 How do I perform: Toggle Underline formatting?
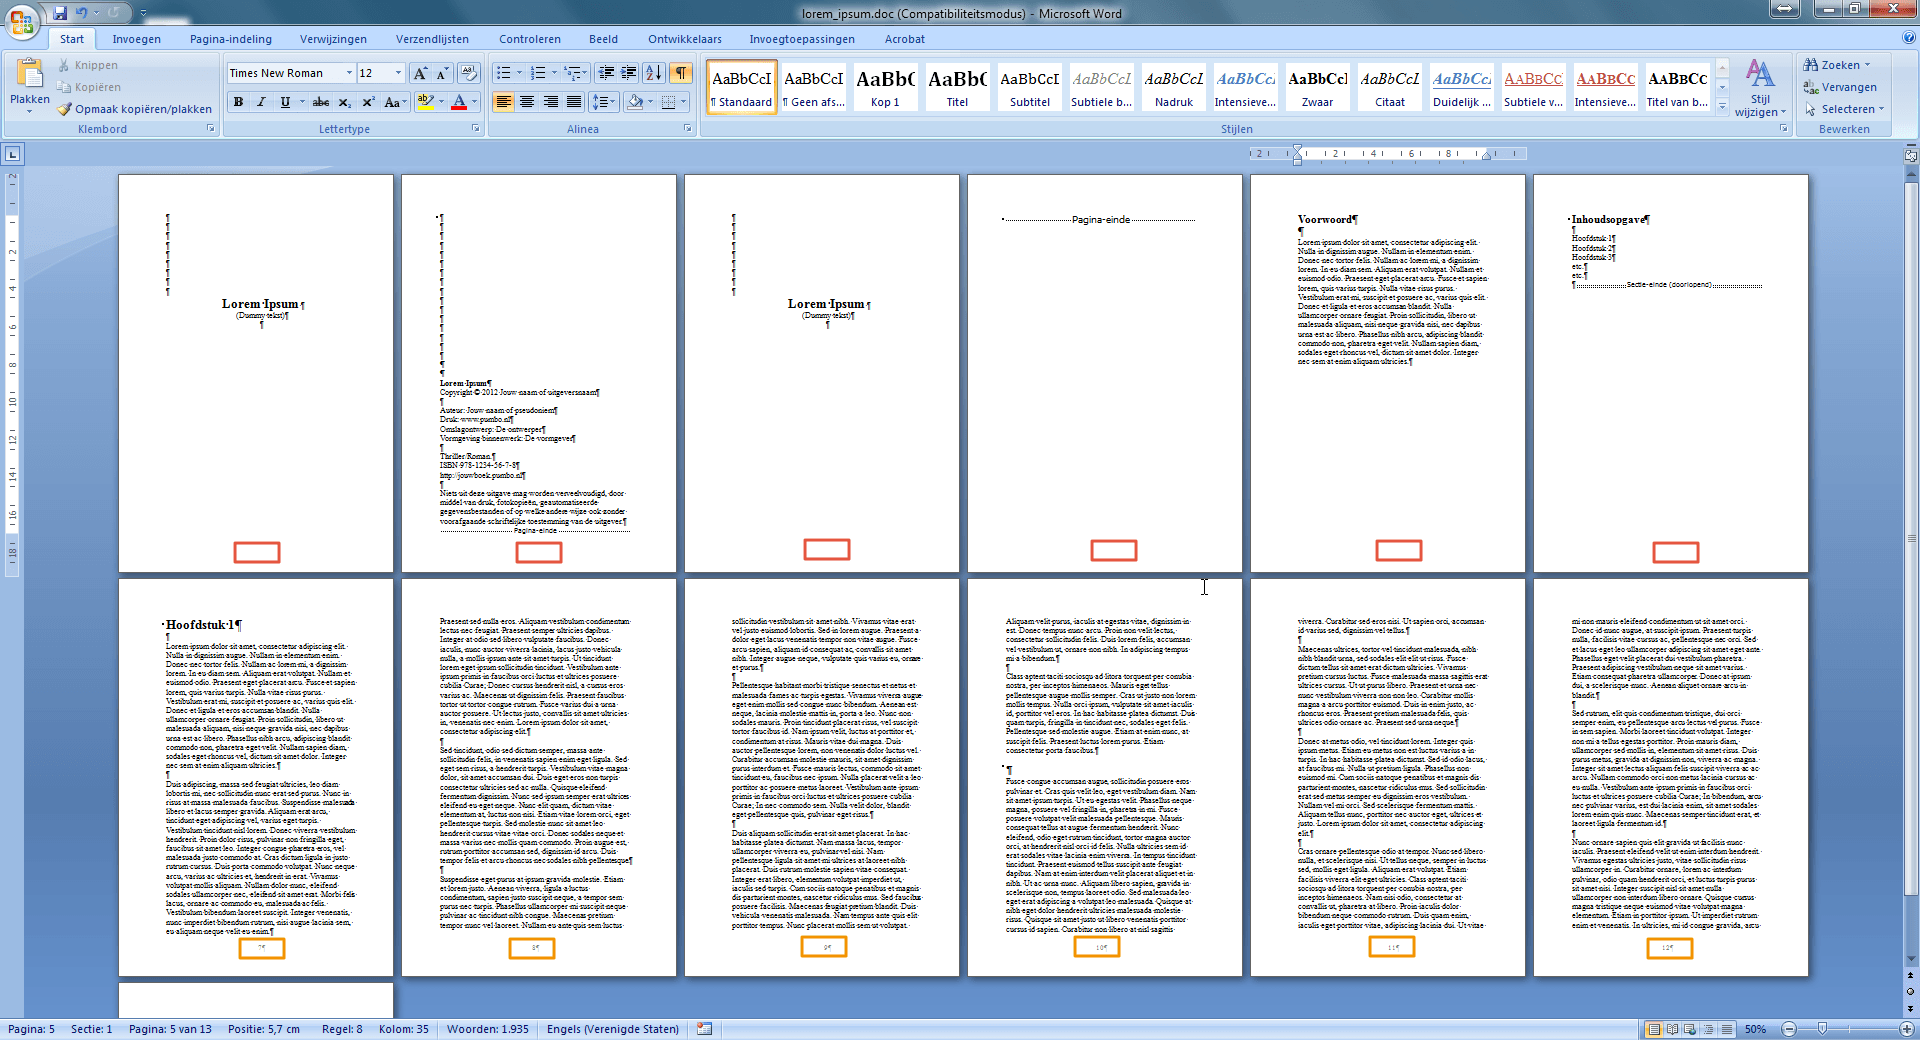click(x=285, y=102)
